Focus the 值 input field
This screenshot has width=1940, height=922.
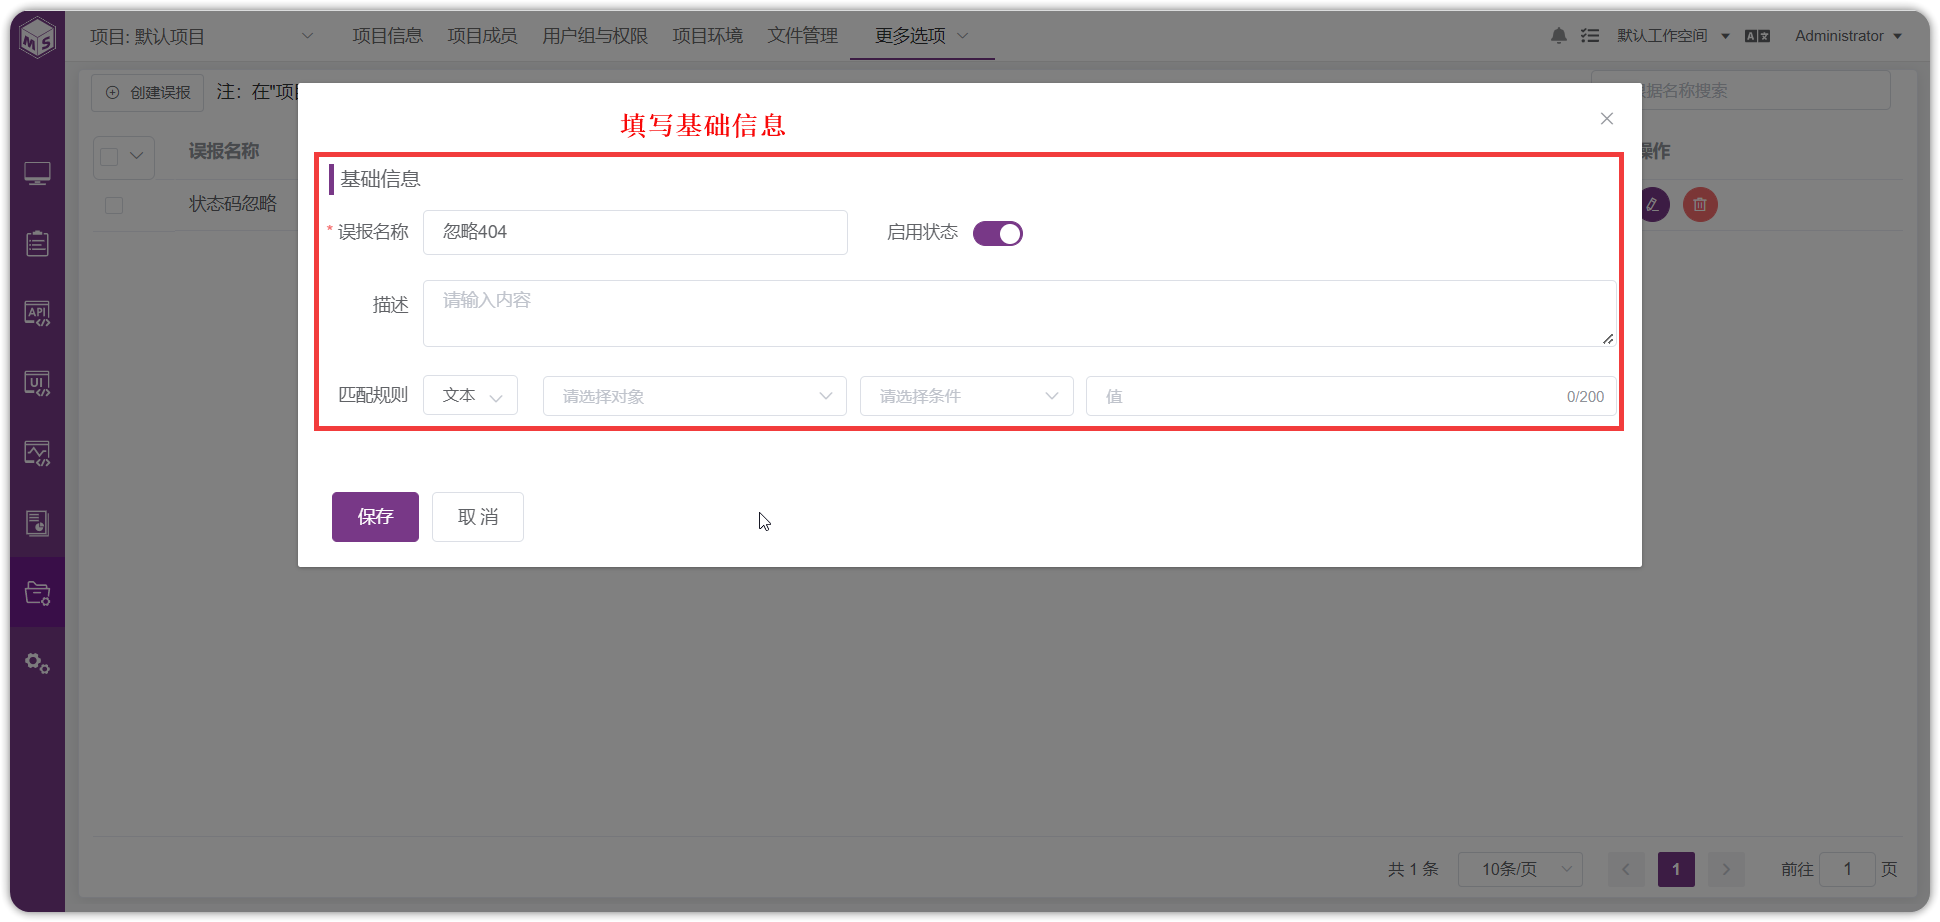[x=1351, y=396]
